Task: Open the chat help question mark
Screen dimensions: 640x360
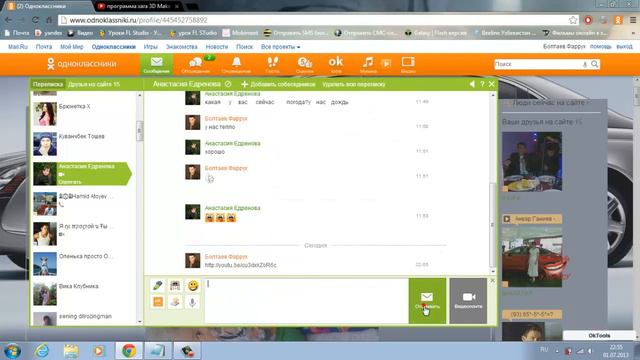Action: [x=482, y=84]
